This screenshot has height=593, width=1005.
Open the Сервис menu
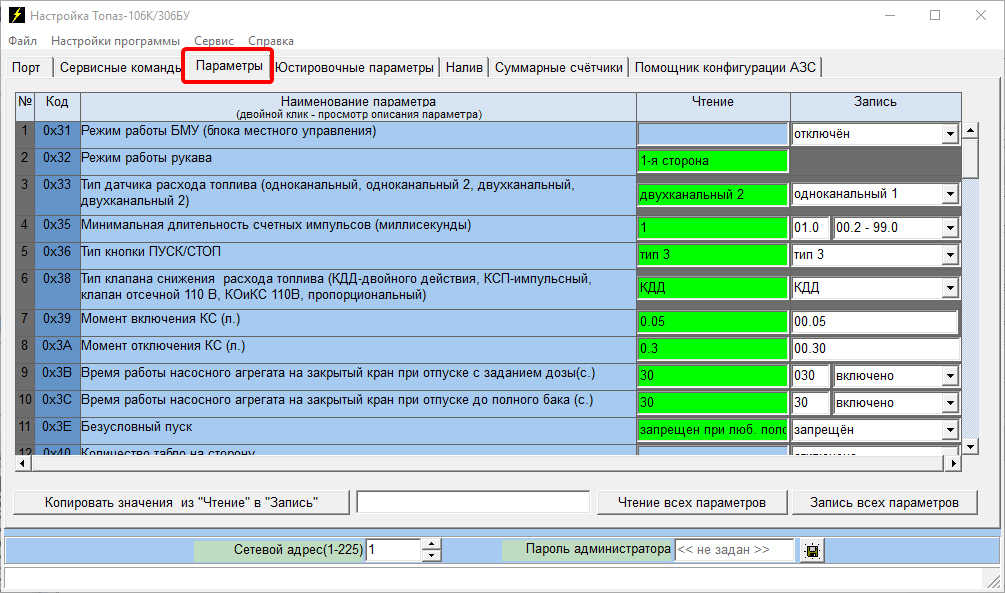click(x=214, y=41)
